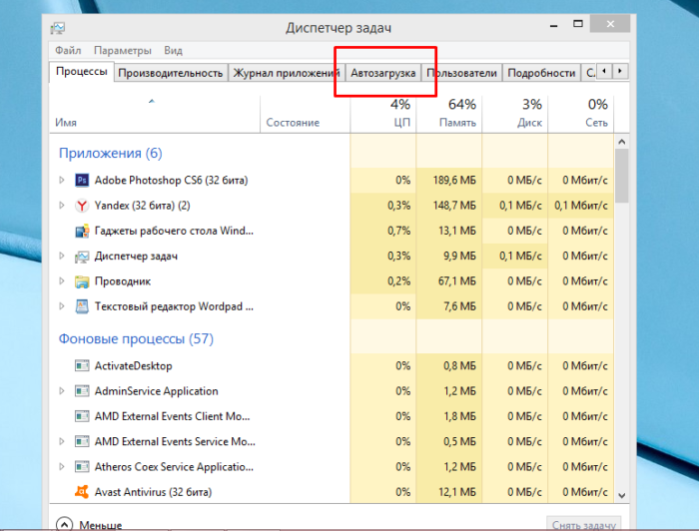
Task: Select the desktop gadgets process icon
Action: pyautogui.click(x=82, y=231)
